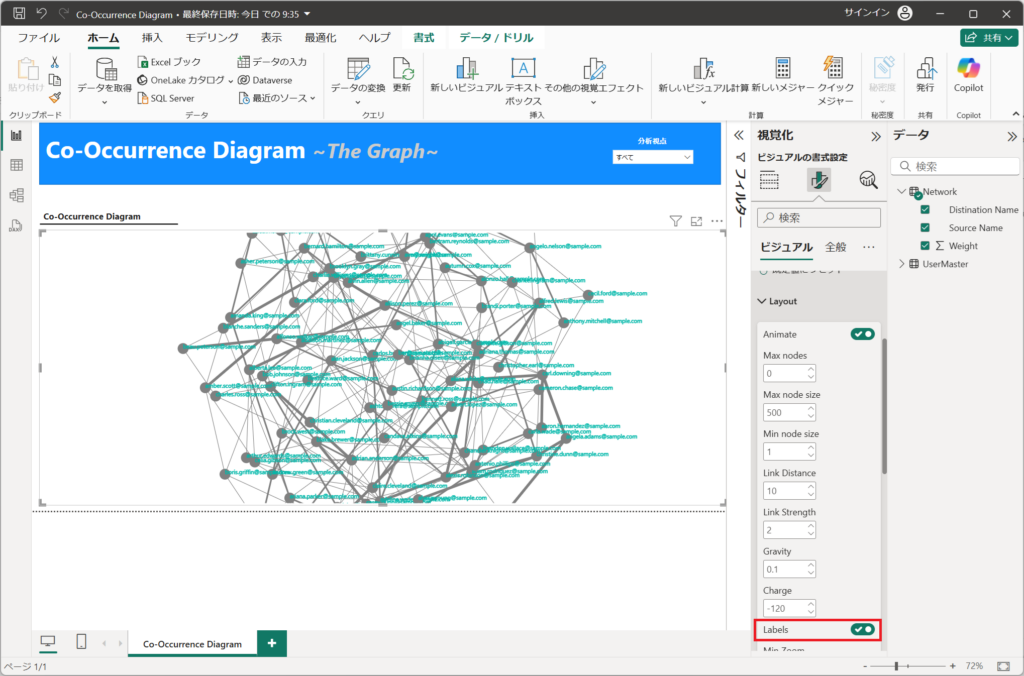Open the analytics magnifier pane icon
Viewport: 1024px width, 676px height.
(868, 180)
